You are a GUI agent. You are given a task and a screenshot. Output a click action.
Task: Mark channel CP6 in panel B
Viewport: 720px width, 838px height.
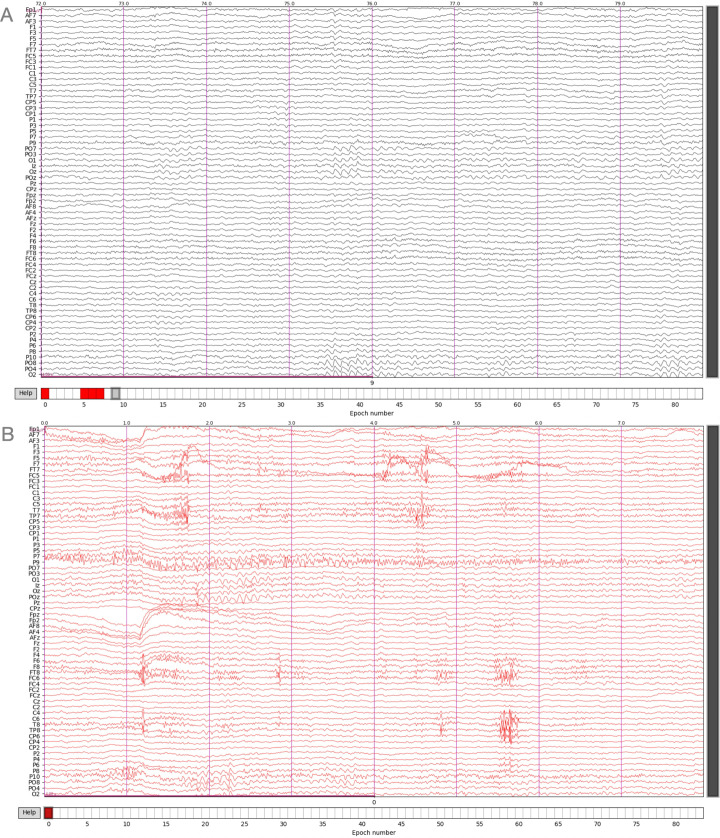pos(34,736)
